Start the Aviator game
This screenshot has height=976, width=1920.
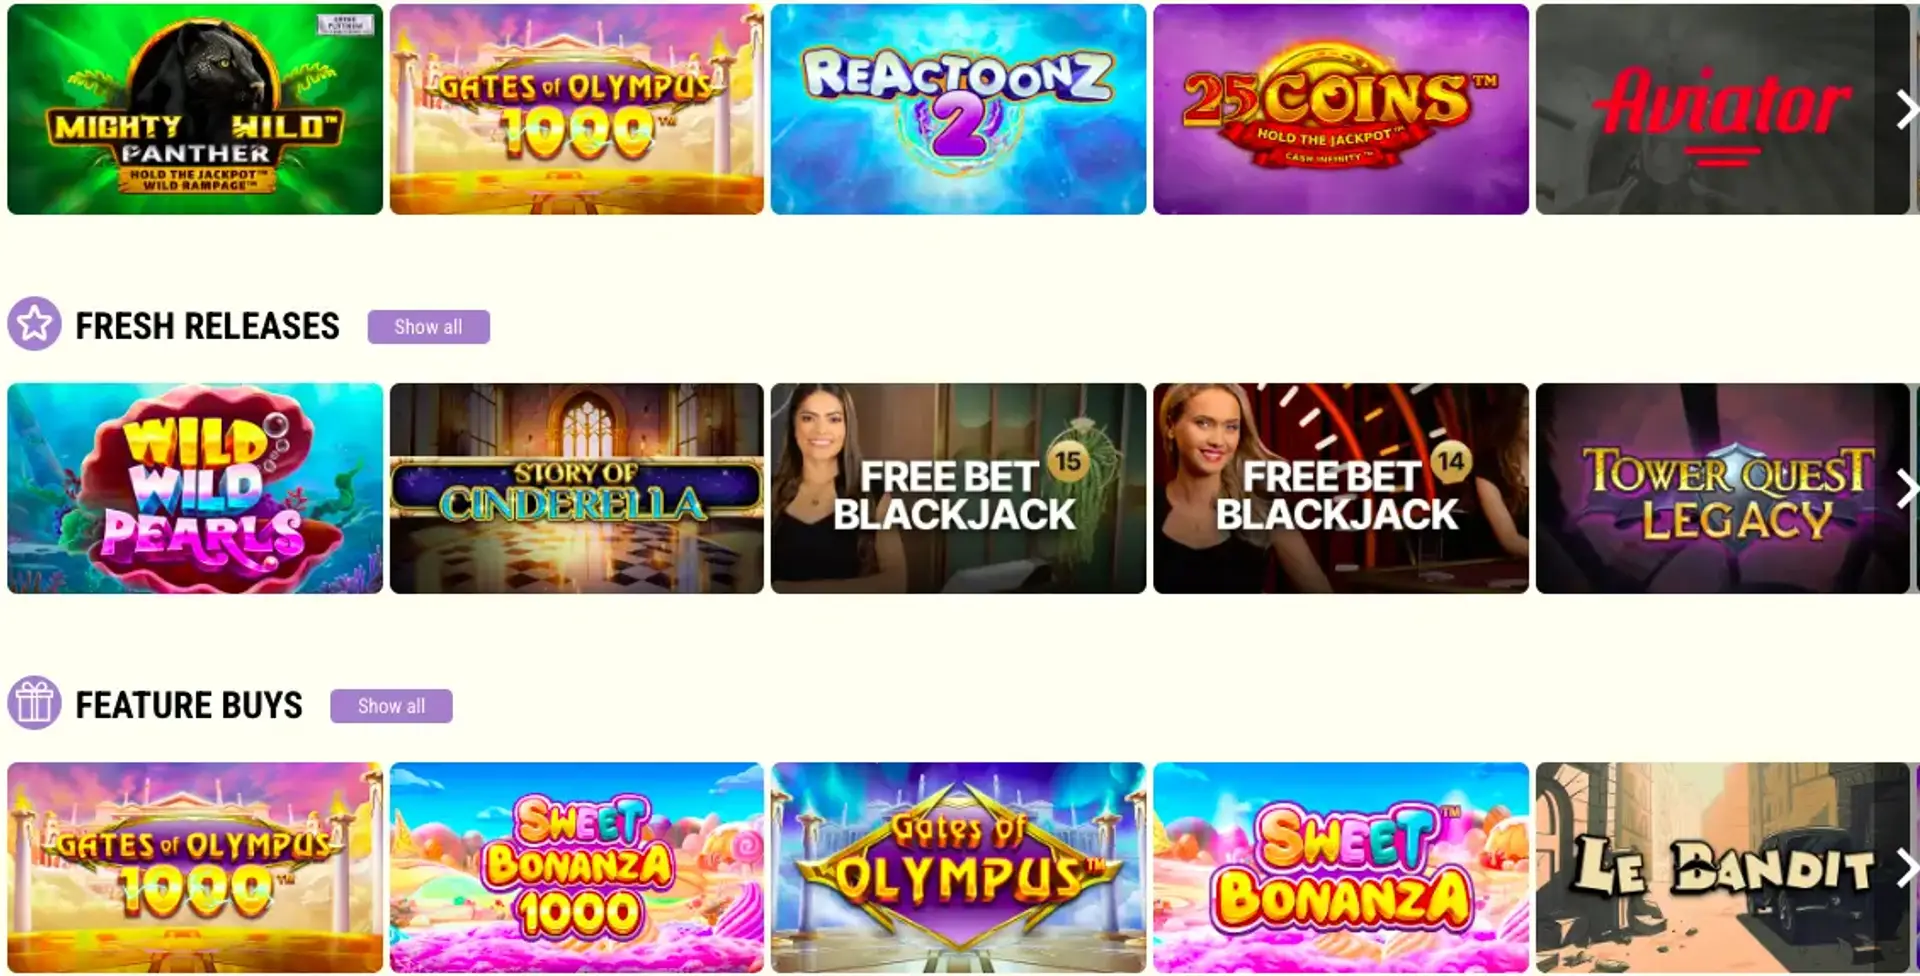tap(1722, 109)
